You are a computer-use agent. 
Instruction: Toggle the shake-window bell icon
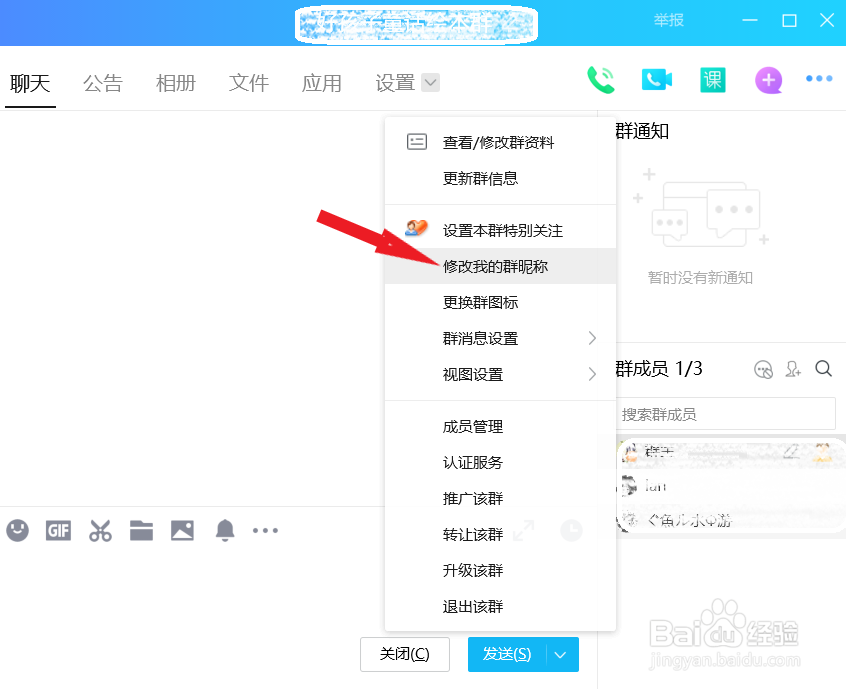coord(224,531)
